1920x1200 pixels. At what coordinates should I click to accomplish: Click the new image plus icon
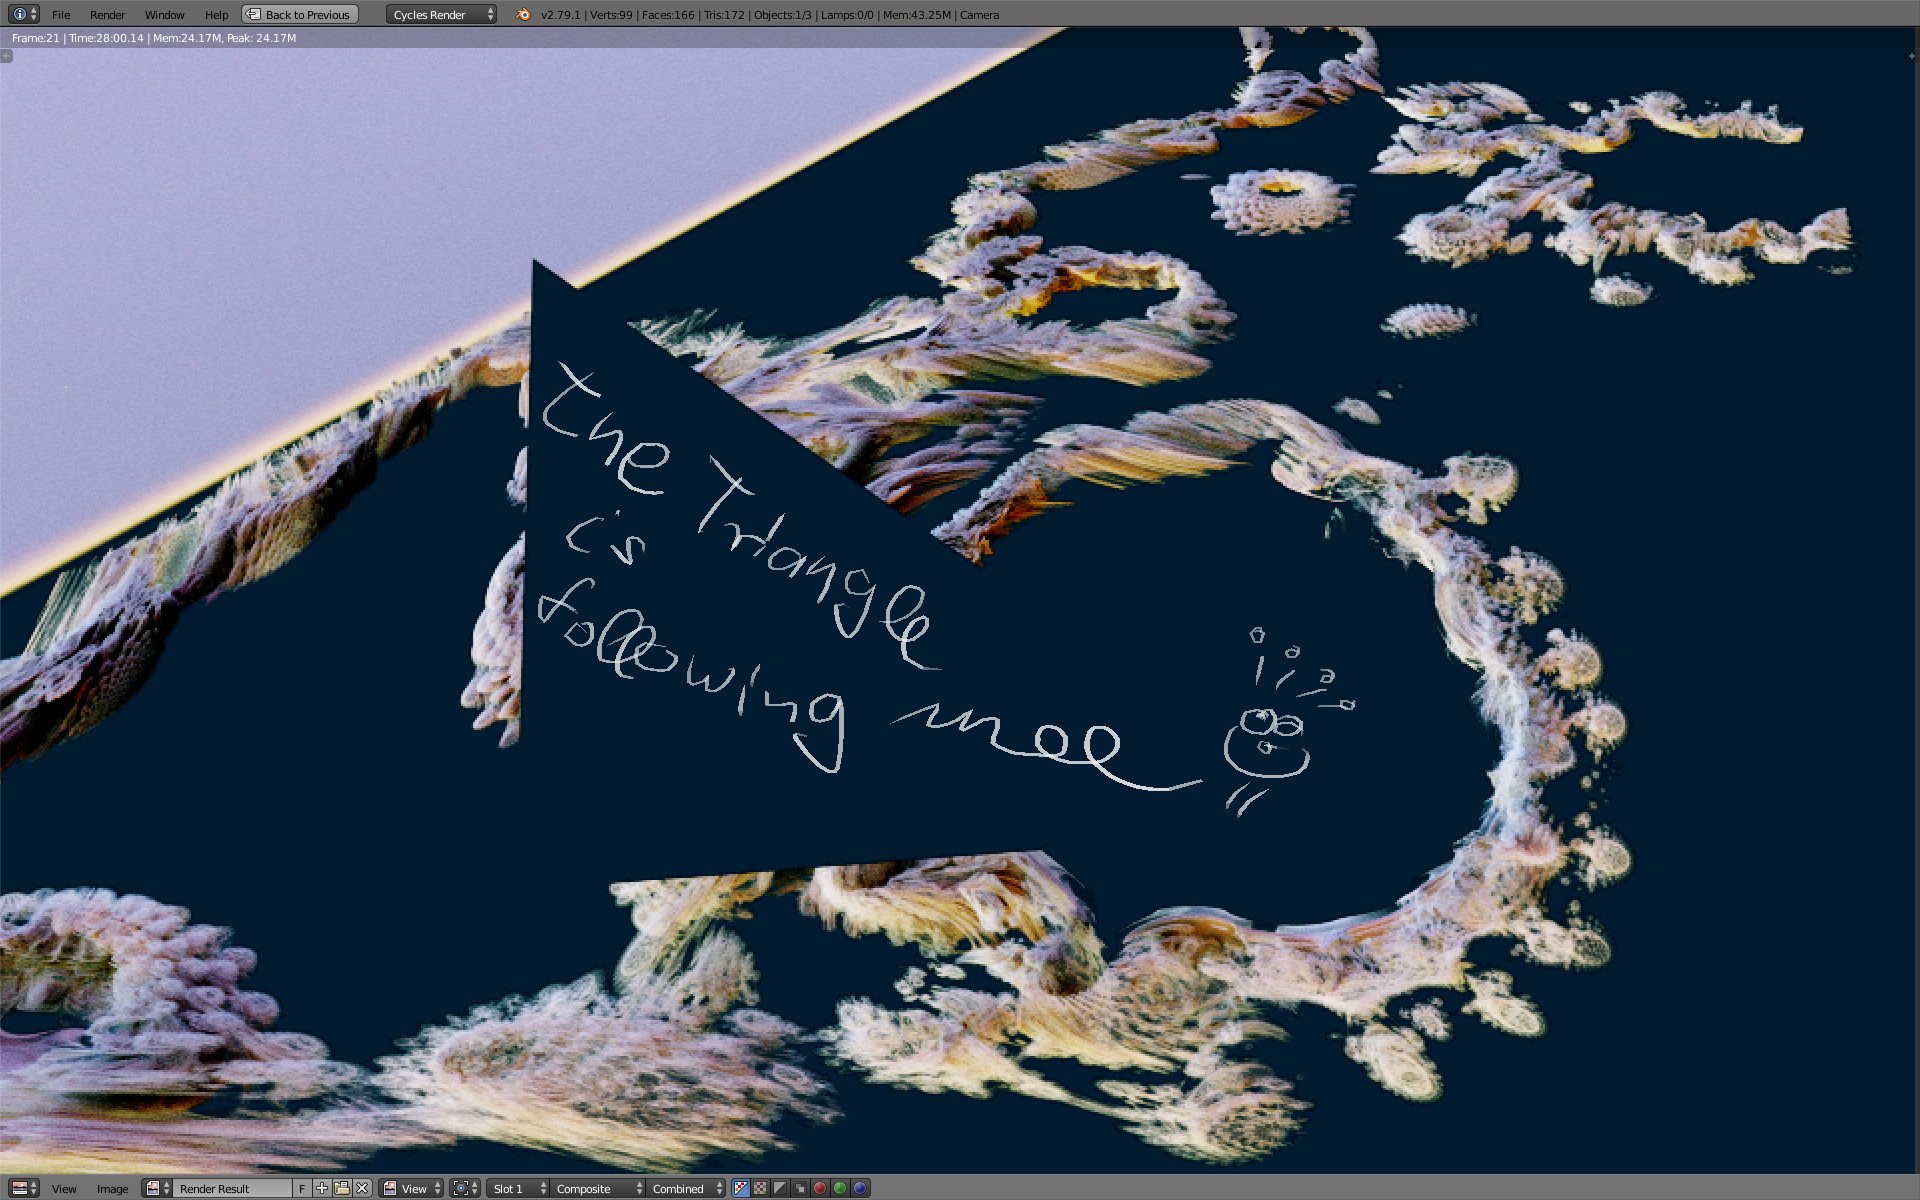(x=322, y=1188)
